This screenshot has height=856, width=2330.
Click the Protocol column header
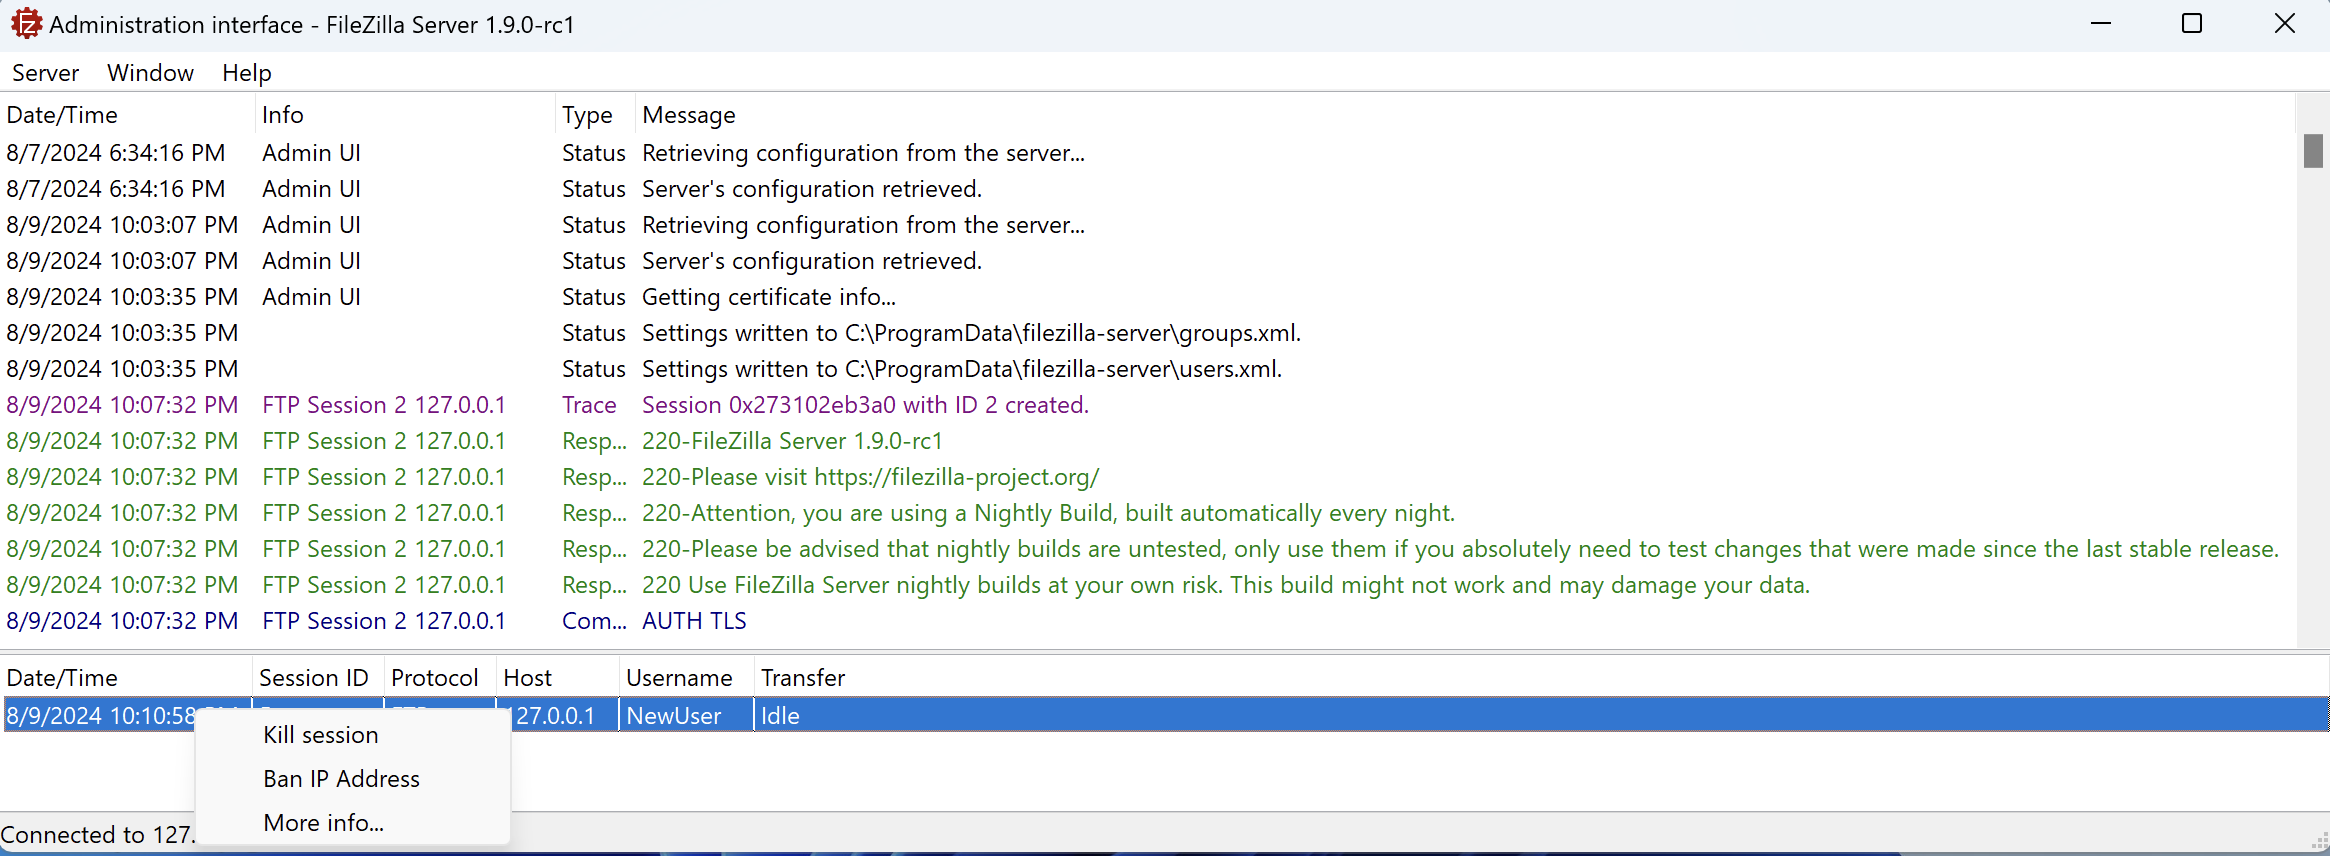point(435,678)
